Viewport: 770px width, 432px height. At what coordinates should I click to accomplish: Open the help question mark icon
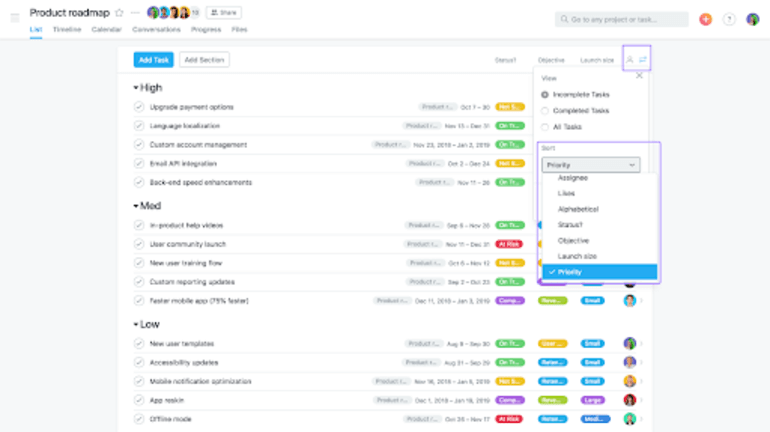(729, 19)
